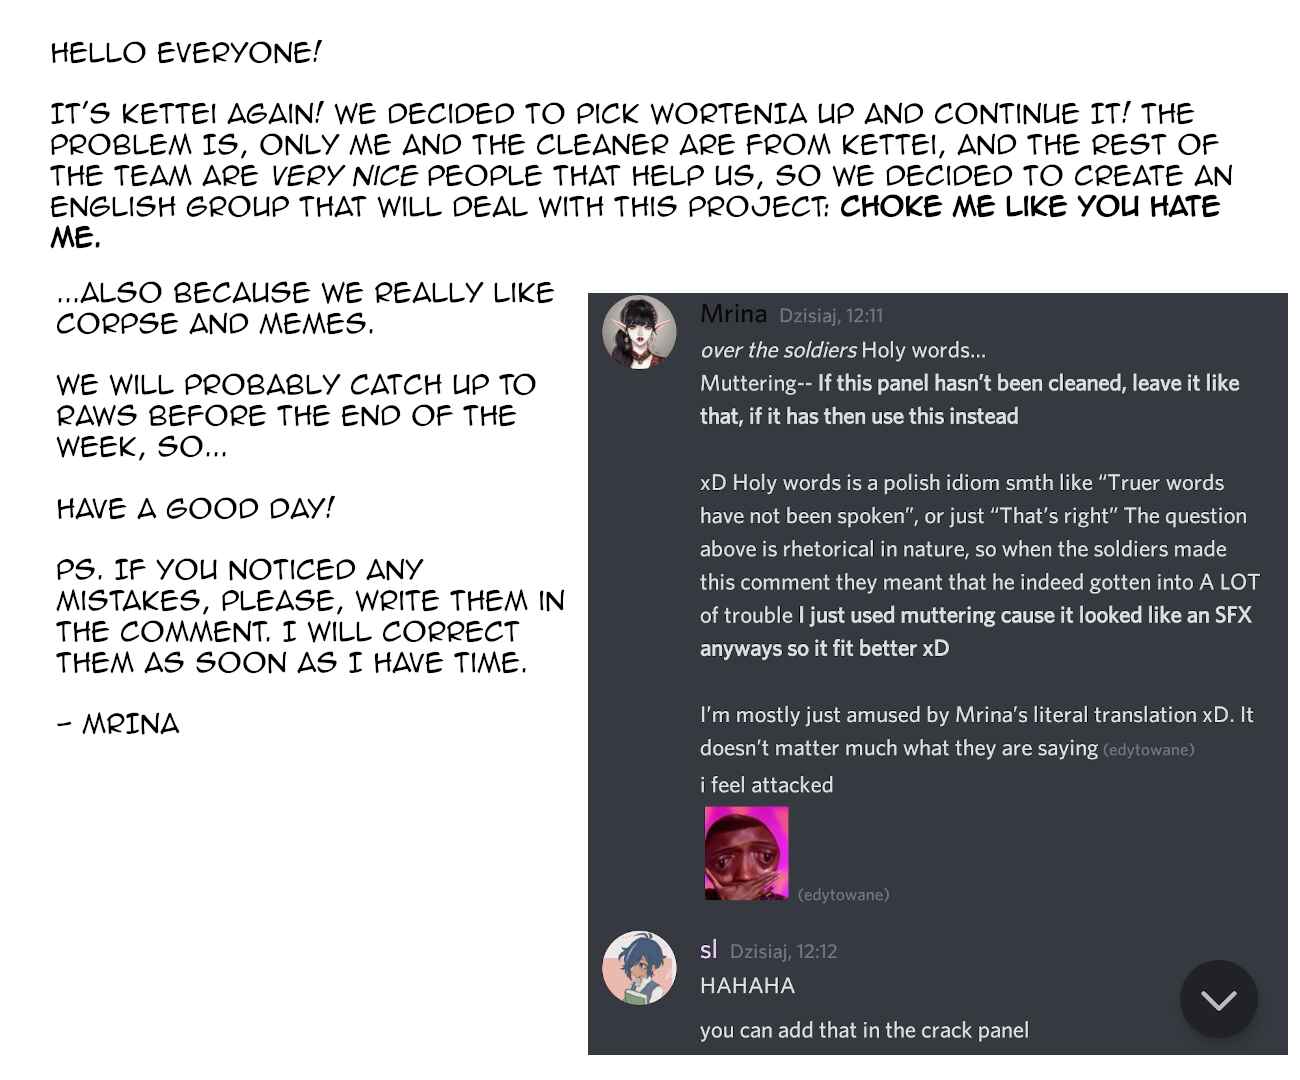The height and width of the screenshot is (1080, 1300).
Task: Open sl's profile avatar
Action: click(639, 968)
